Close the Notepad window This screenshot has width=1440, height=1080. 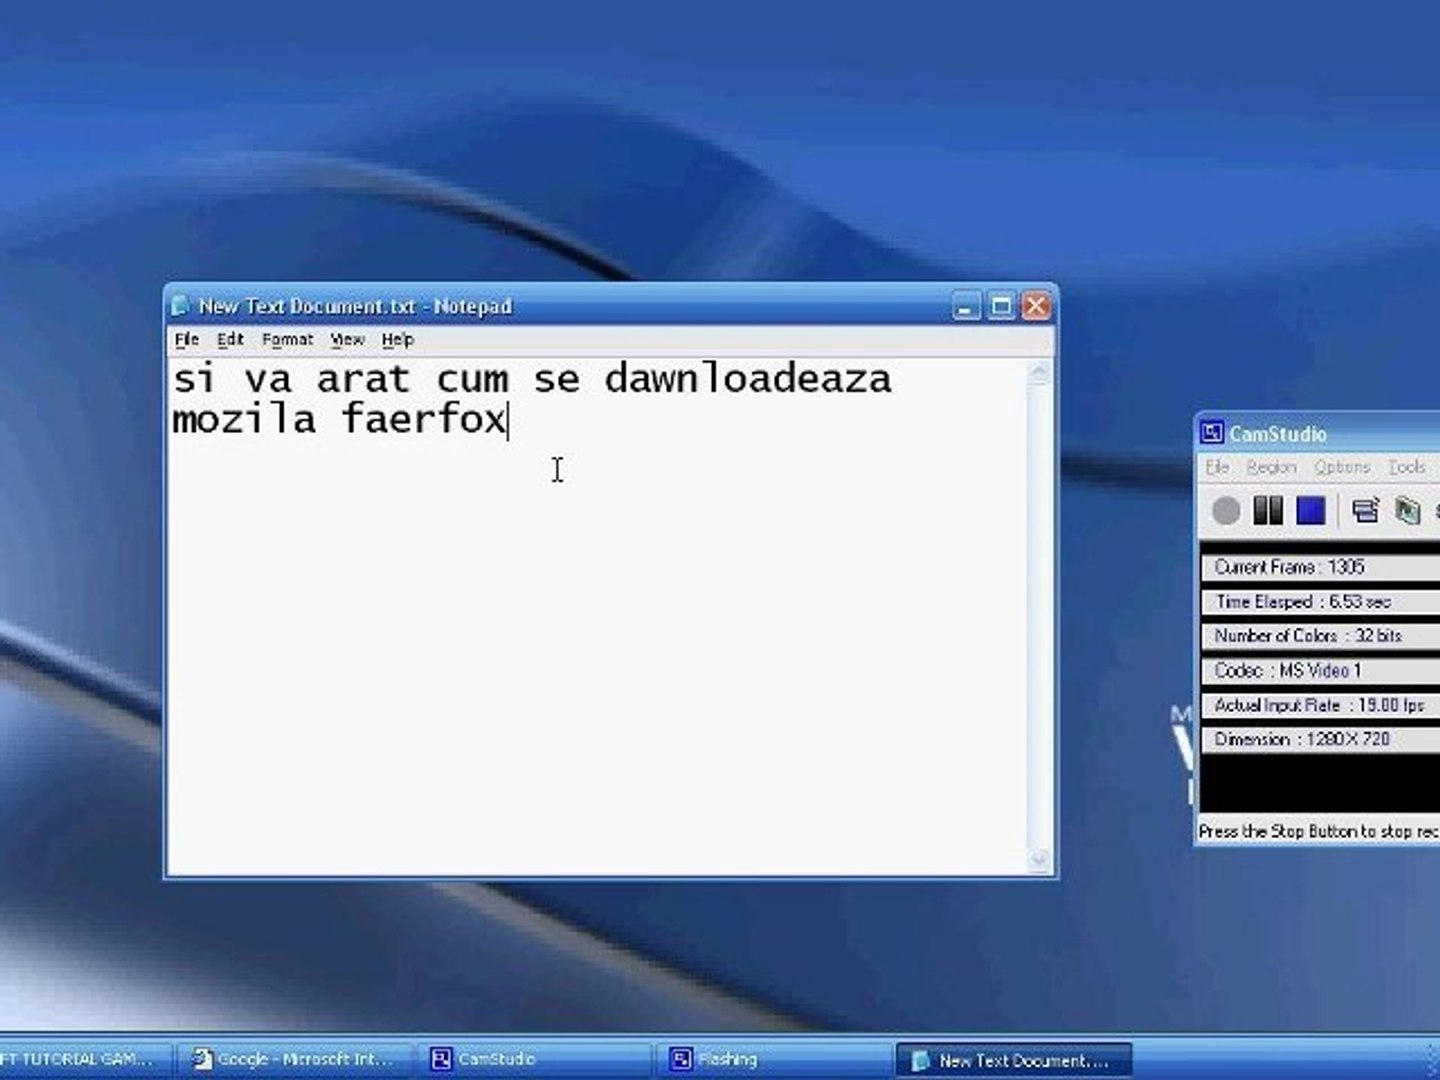click(x=1036, y=306)
